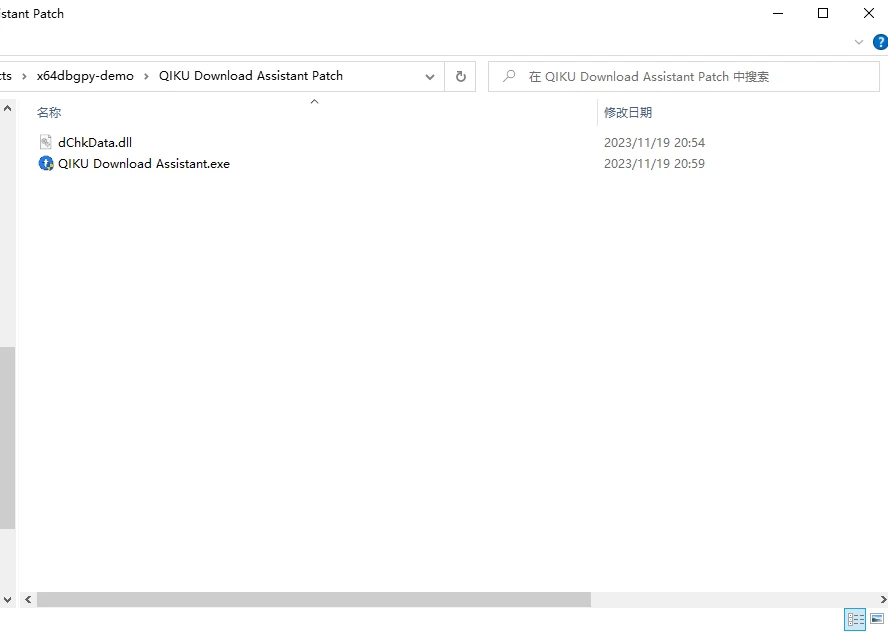Viewport: 888px width, 632px height.
Task: Click navigation pane scroll down arrow
Action: [x=7, y=599]
